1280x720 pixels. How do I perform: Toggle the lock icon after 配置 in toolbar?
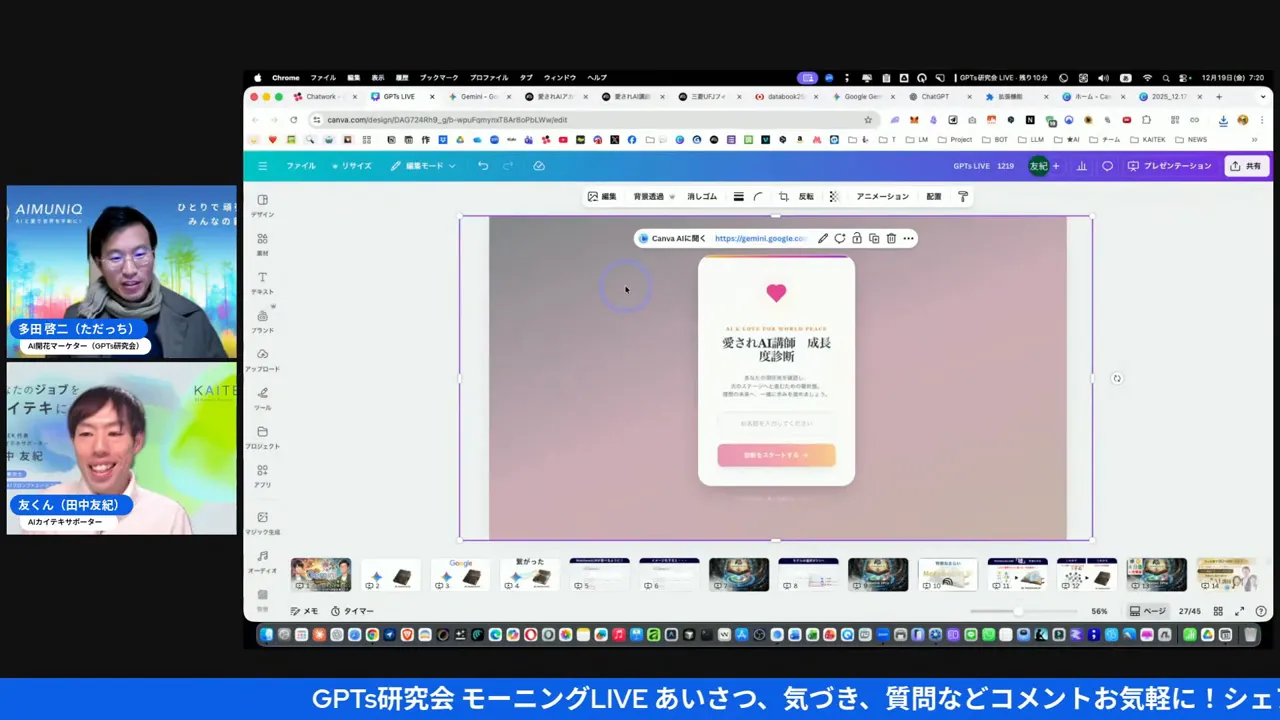tap(964, 196)
